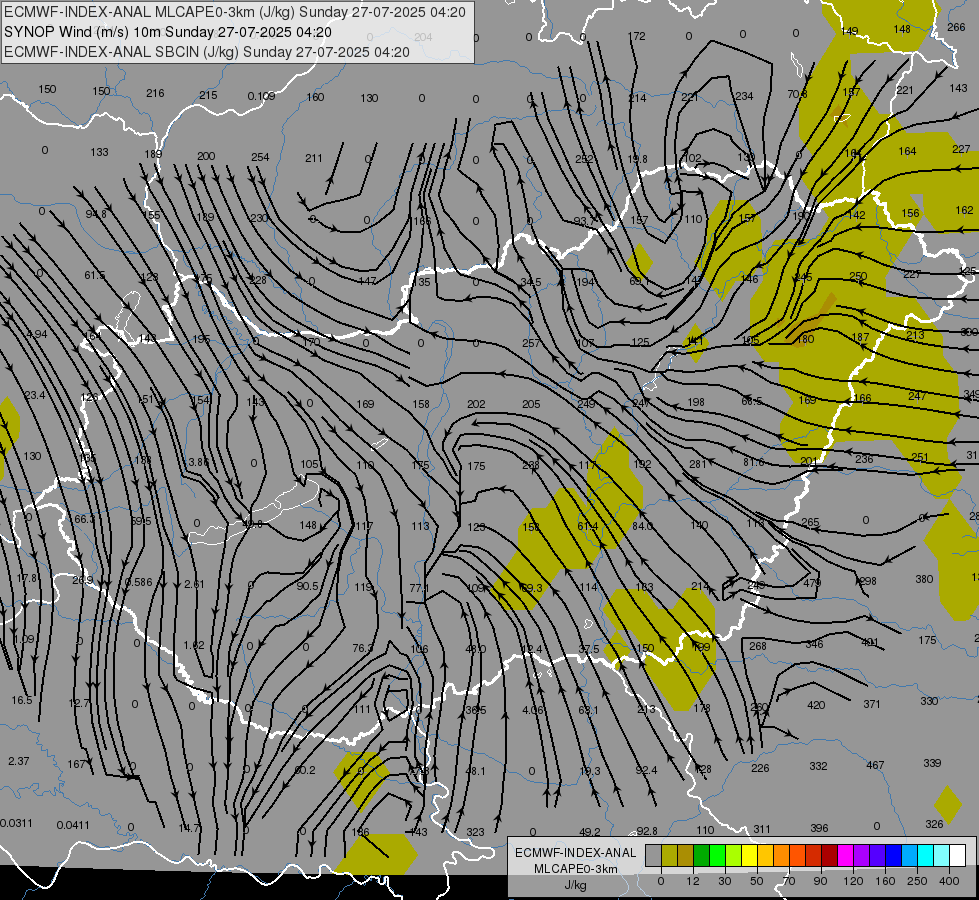Click the map value 23.4
979x900 pixels.
pyautogui.click(x=35, y=395)
